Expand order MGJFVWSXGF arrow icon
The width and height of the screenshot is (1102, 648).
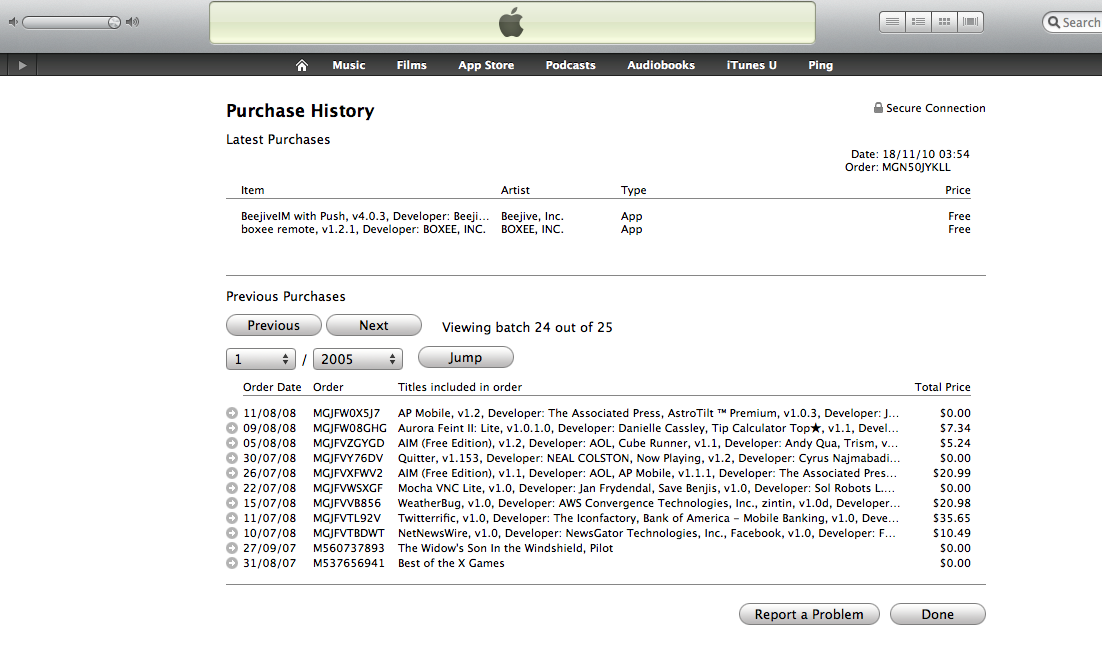232,488
